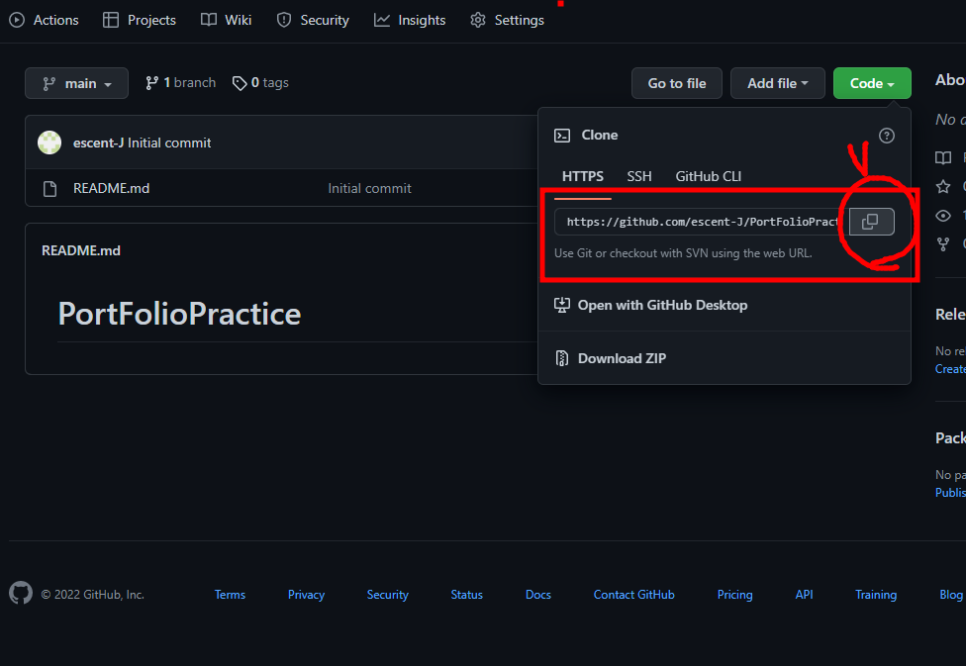
Task: Open the Security tab in repository navigation
Action: (x=313, y=20)
